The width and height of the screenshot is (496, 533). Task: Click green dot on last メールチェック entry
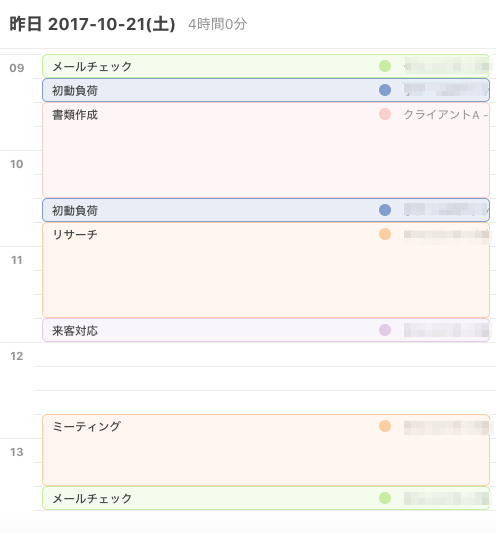[x=385, y=498]
